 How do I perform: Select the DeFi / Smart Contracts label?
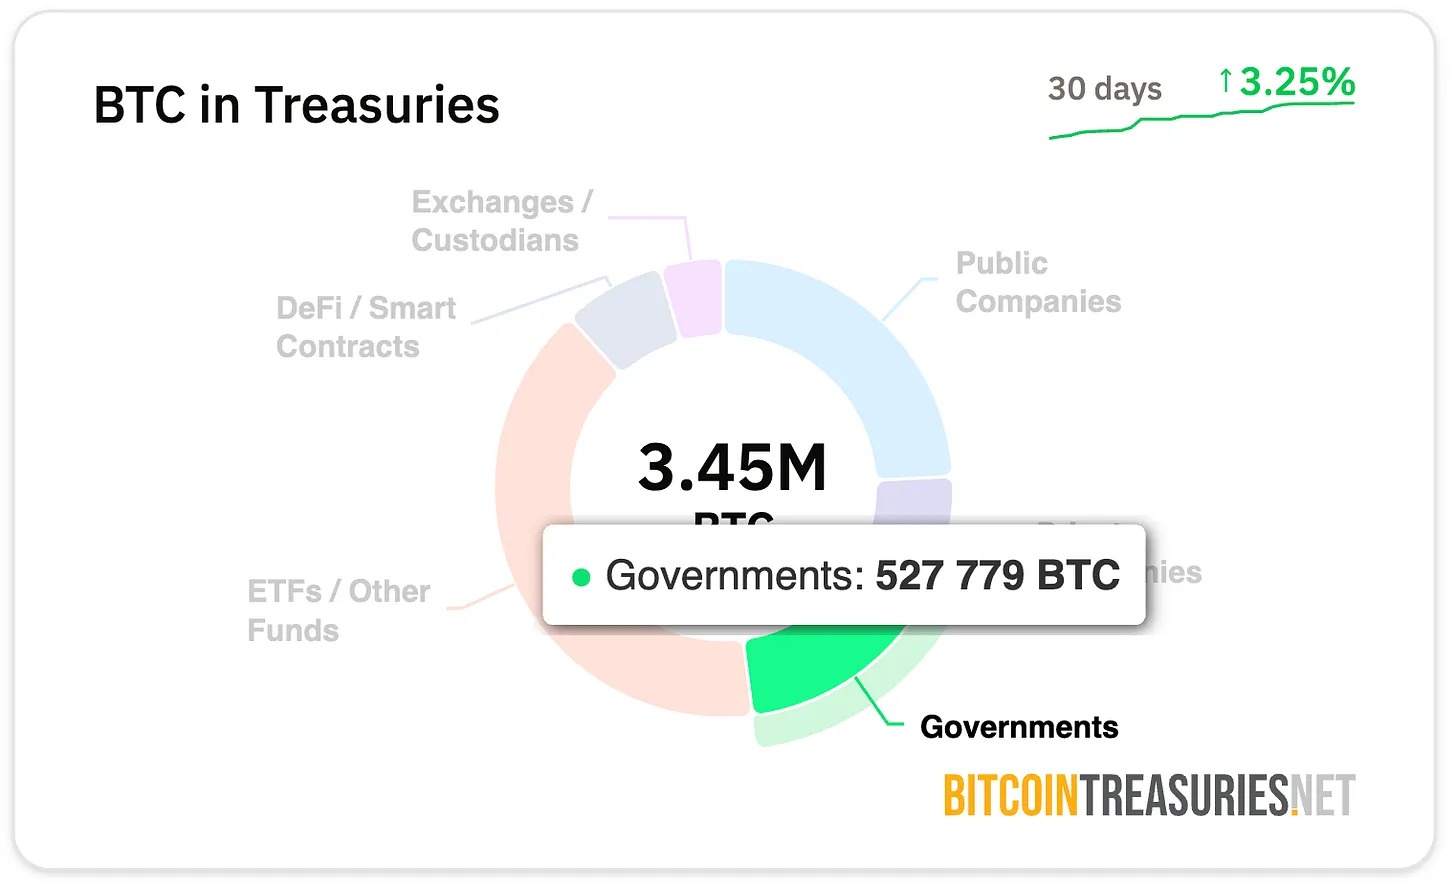365,327
